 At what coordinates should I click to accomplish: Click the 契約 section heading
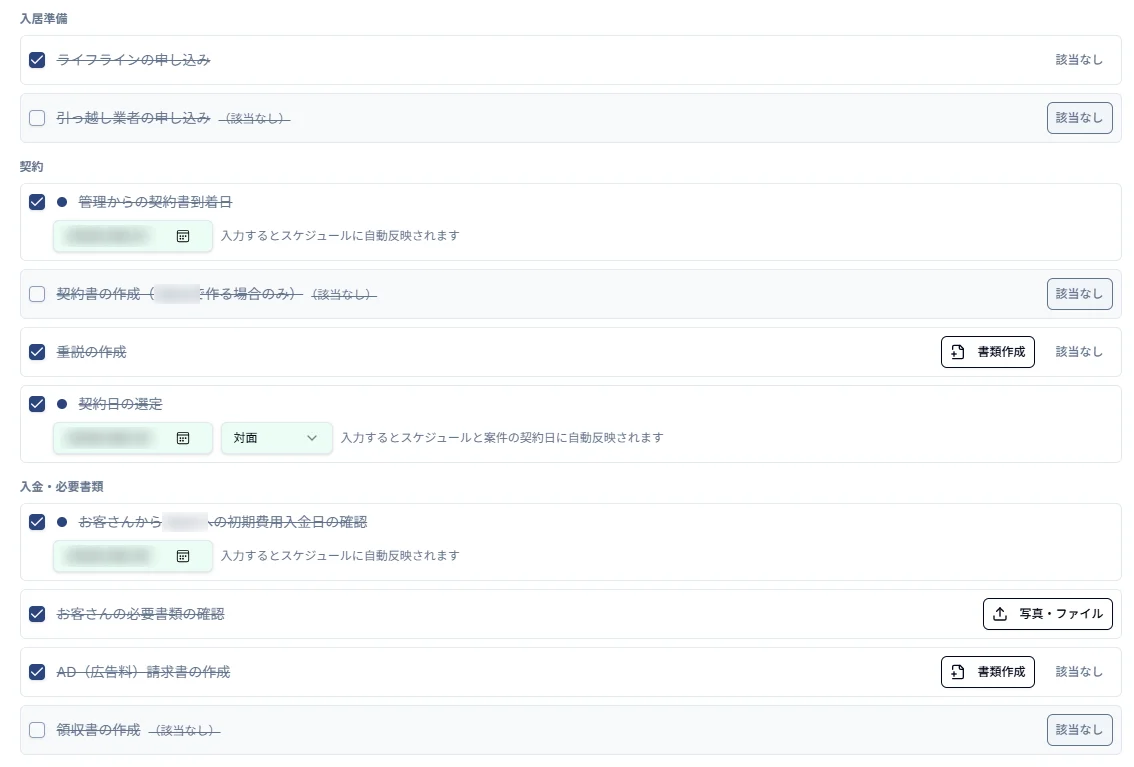pyautogui.click(x=31, y=167)
